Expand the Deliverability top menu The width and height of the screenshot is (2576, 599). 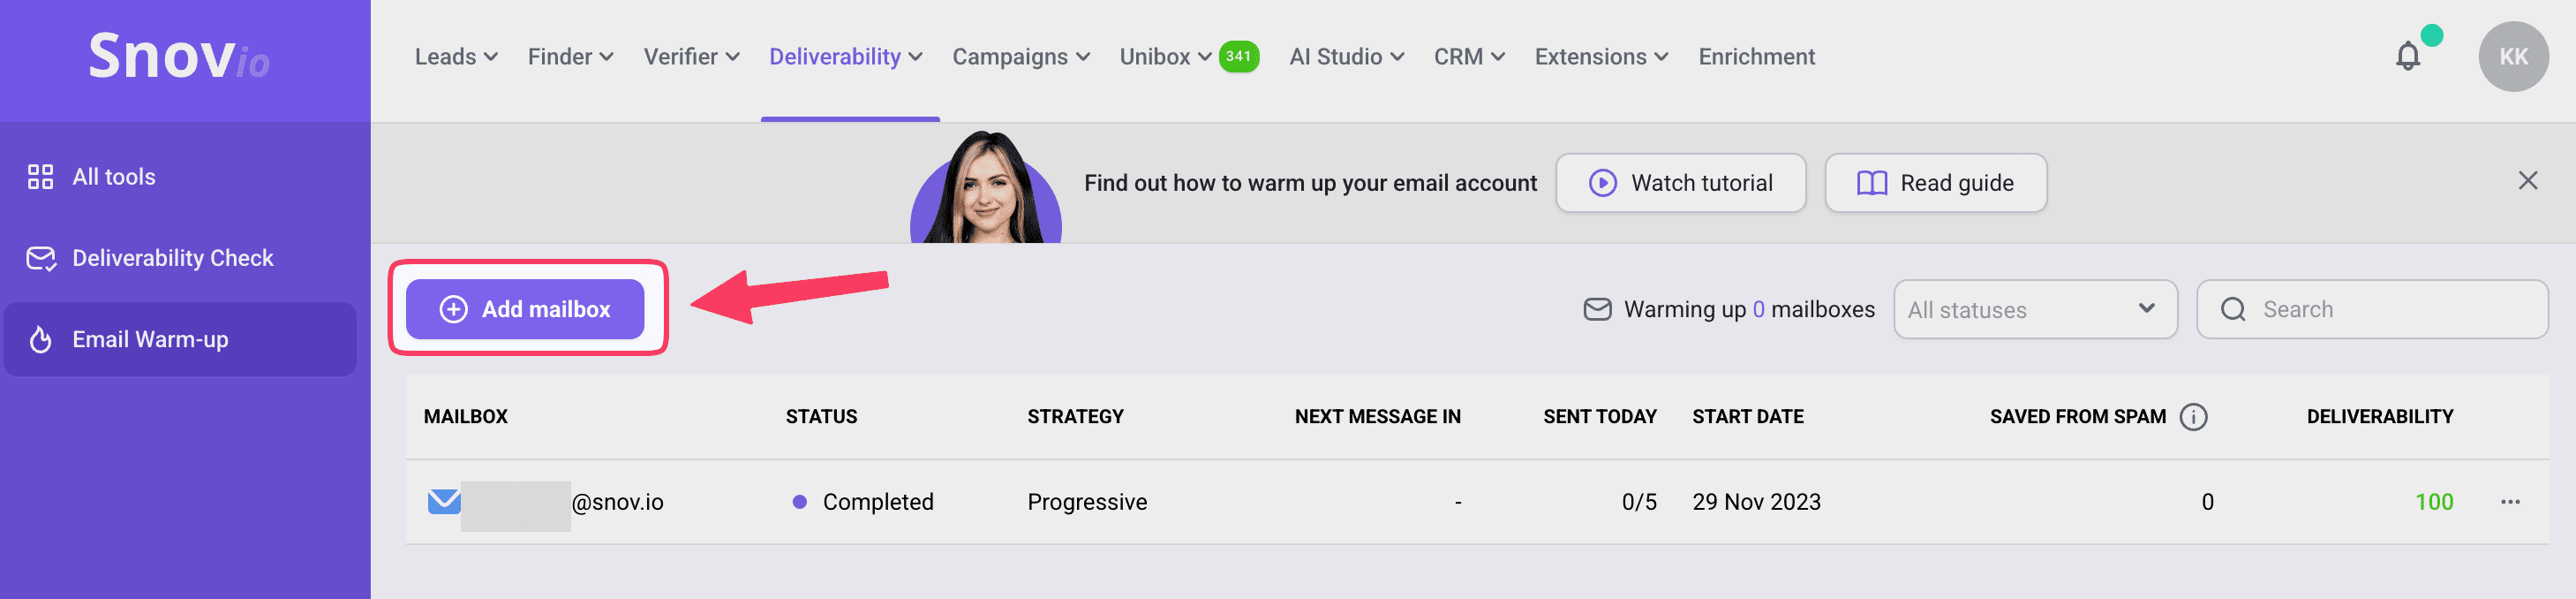click(x=845, y=57)
